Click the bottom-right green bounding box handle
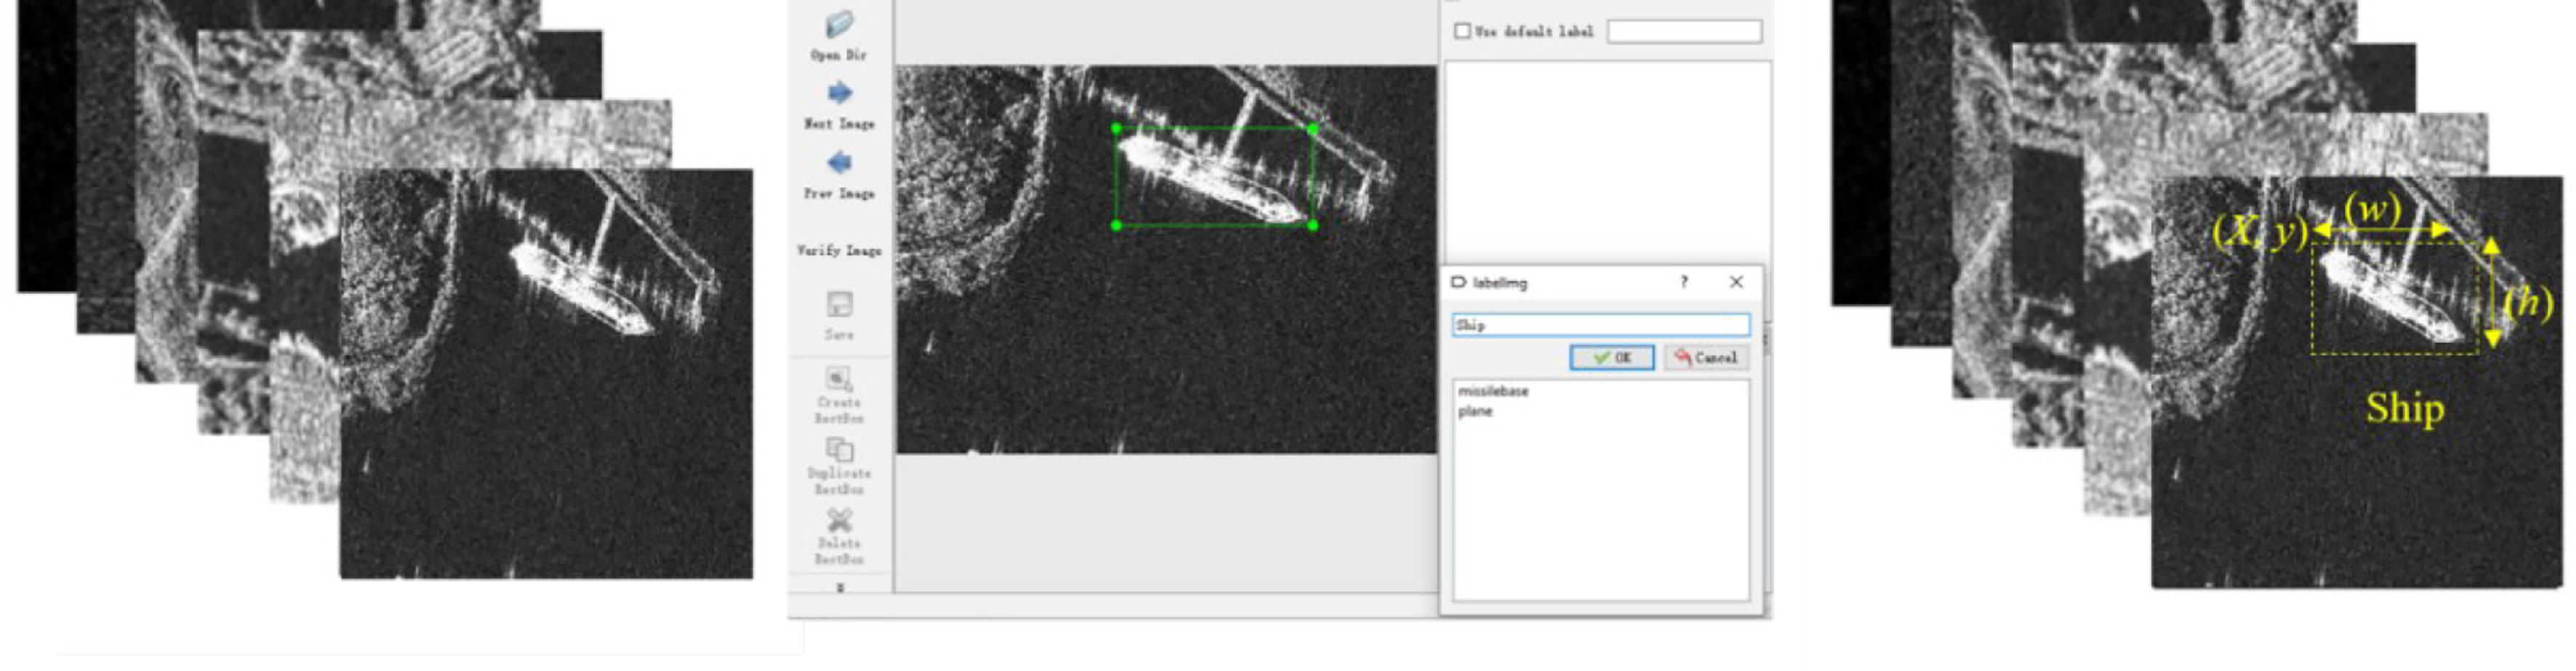The image size is (2576, 671). [1313, 225]
